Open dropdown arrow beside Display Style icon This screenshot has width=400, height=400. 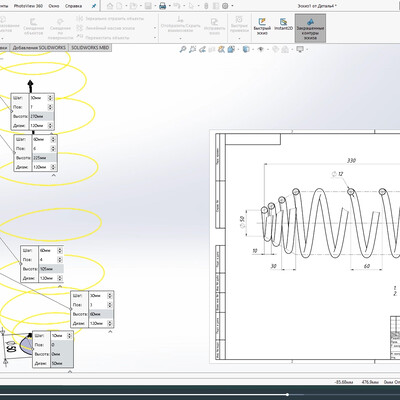click(x=253, y=50)
